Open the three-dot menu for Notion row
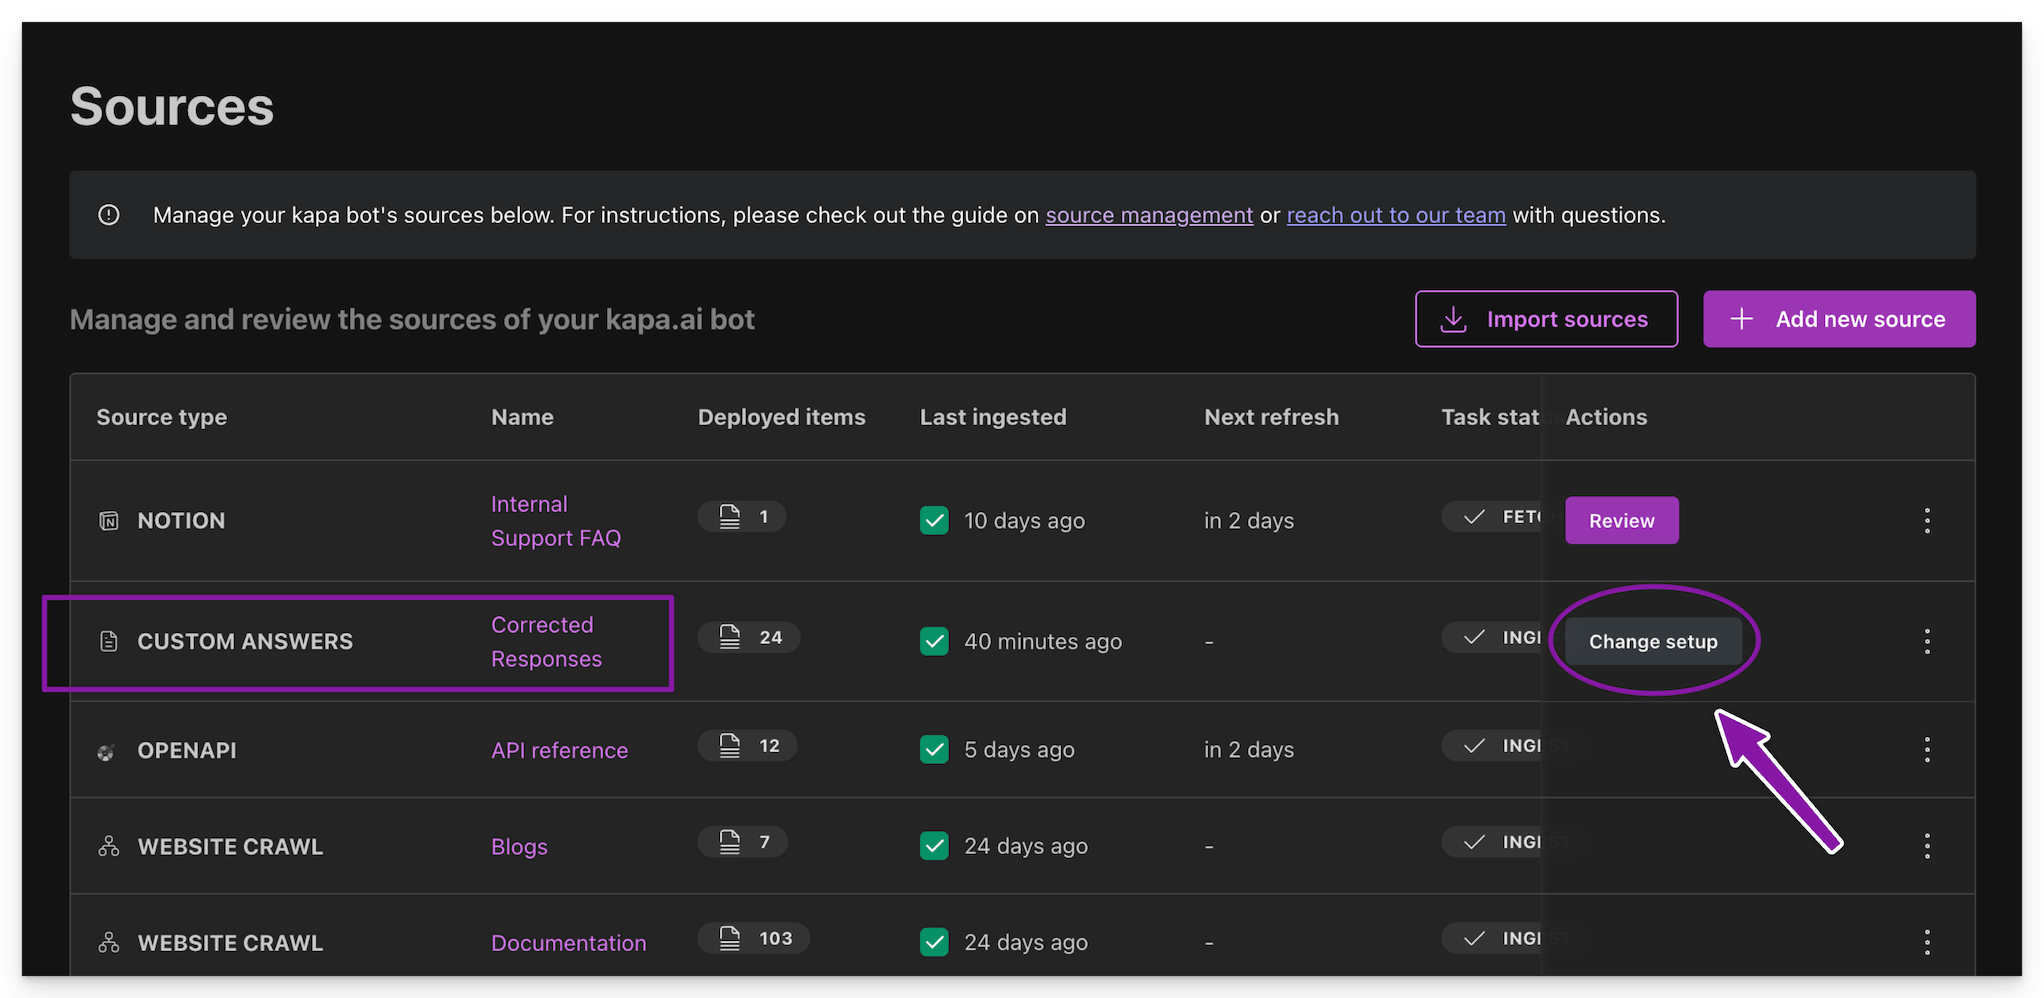2044x998 pixels. coord(1927,520)
